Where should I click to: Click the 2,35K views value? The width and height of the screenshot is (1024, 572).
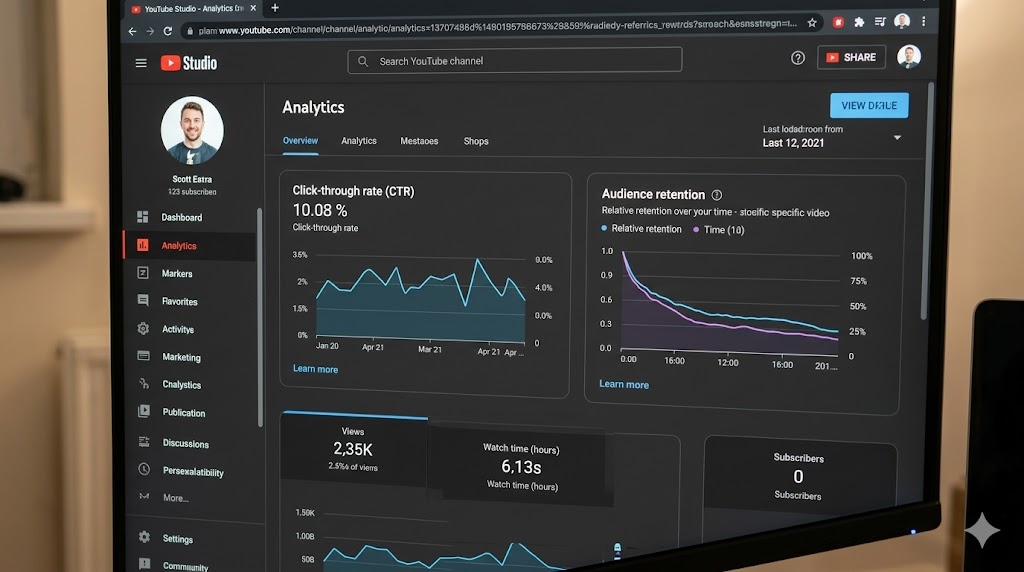353,449
